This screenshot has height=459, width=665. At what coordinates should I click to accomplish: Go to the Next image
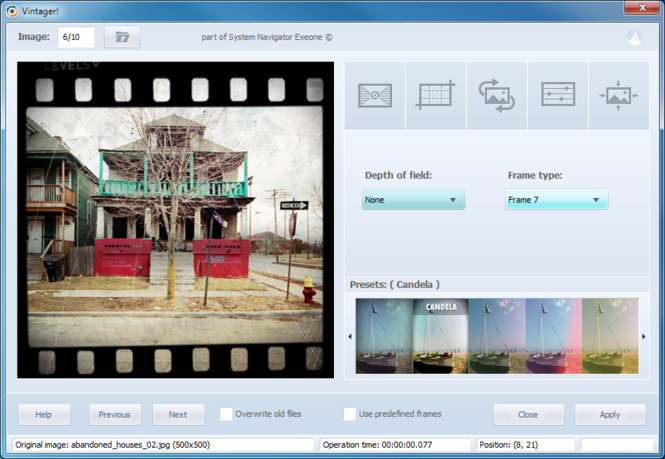tap(178, 414)
